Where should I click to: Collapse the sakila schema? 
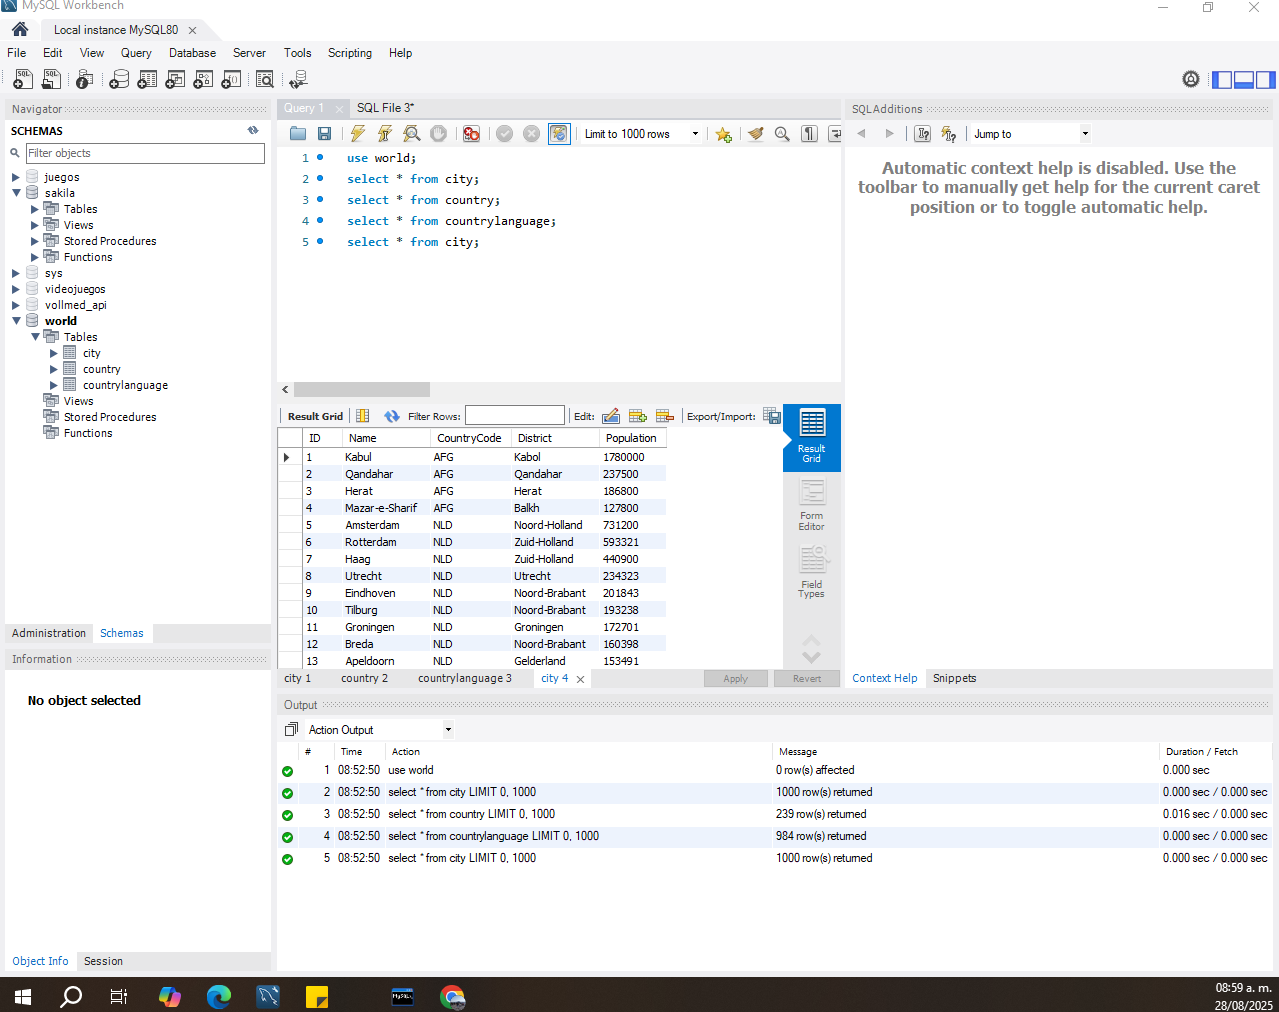click(x=16, y=193)
